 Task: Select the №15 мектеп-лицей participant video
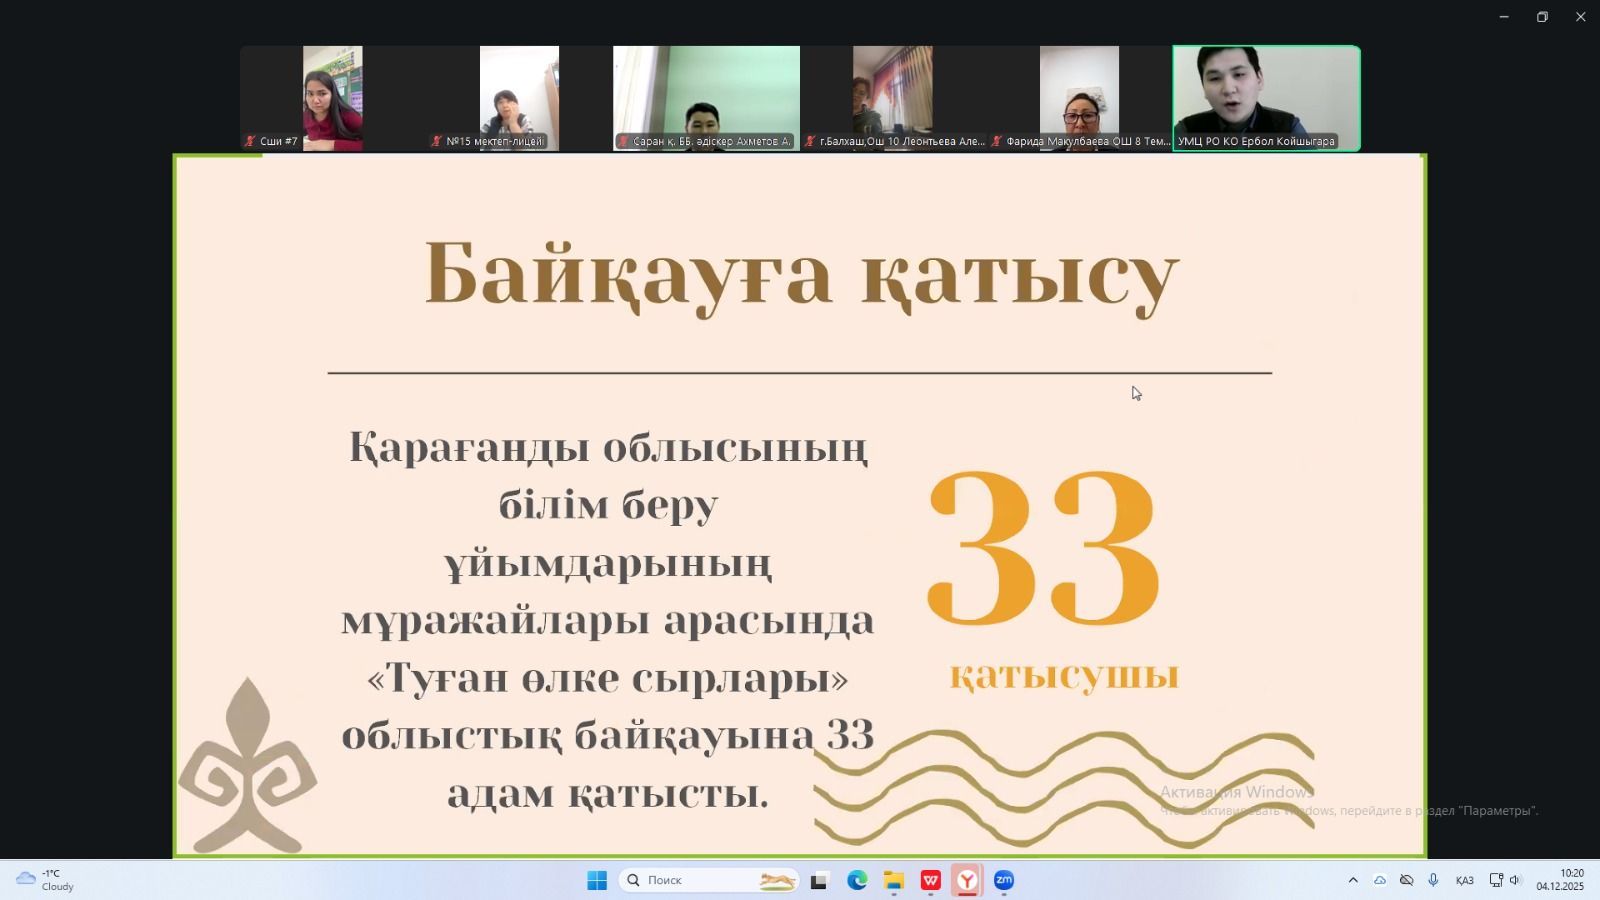(519, 98)
